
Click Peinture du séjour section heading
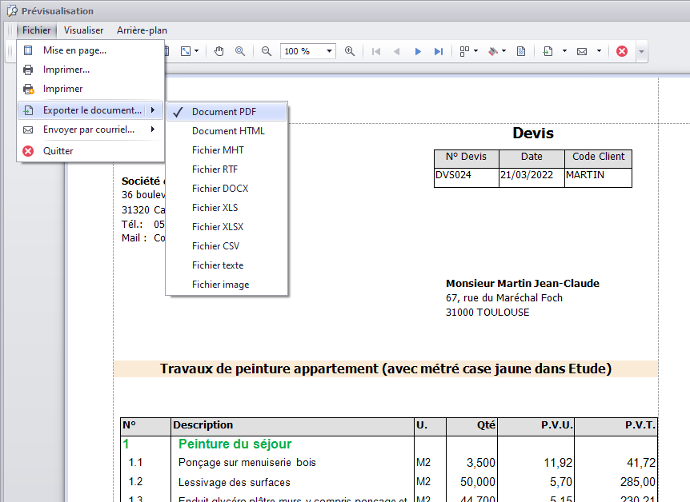(235, 444)
